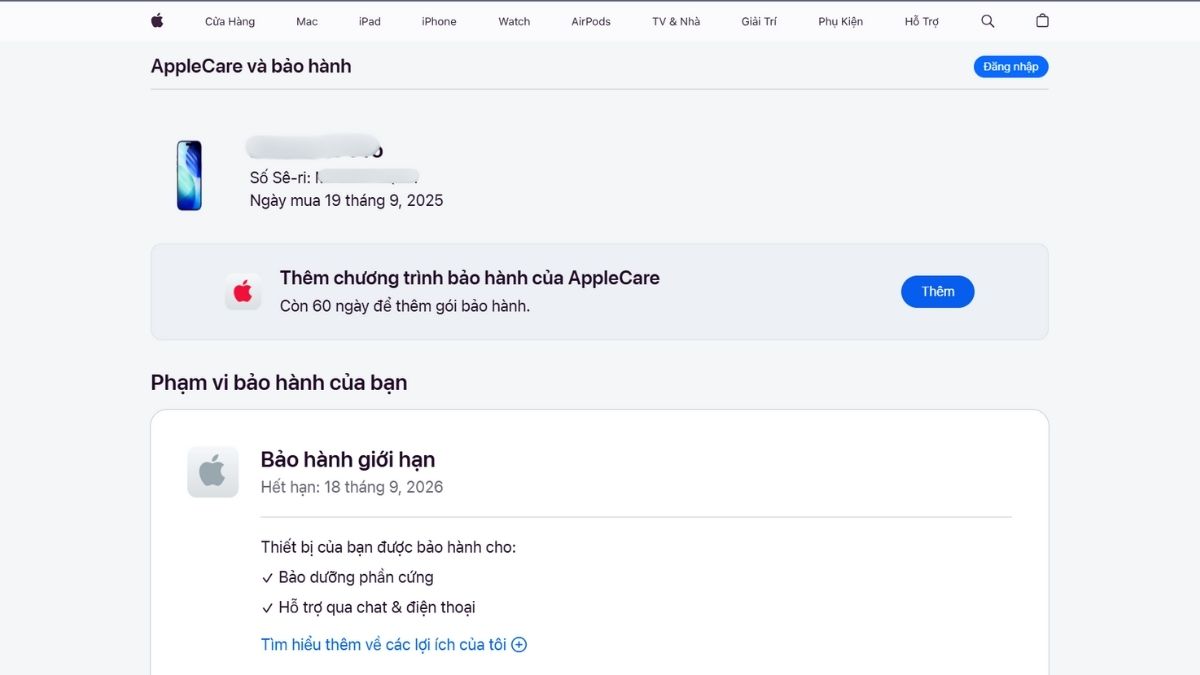1200x675 pixels.
Task: Click the AppleCare và bảo hành heading
Action: click(x=251, y=66)
